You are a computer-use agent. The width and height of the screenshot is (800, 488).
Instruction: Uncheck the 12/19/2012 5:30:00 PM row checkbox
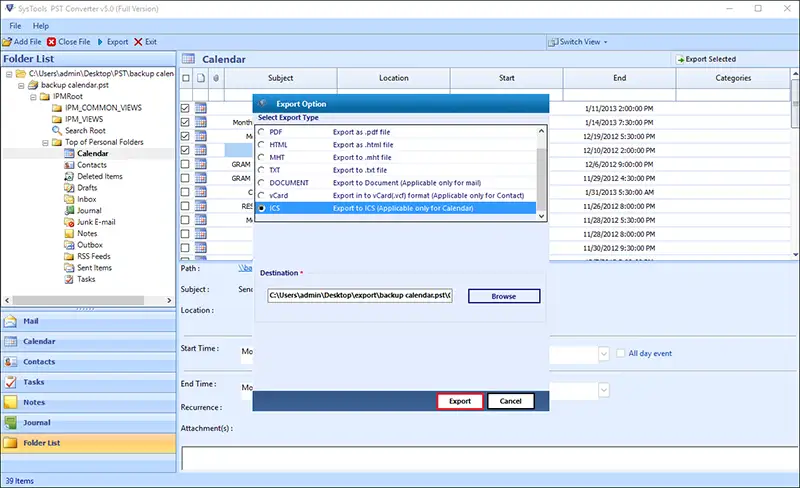pos(185,136)
